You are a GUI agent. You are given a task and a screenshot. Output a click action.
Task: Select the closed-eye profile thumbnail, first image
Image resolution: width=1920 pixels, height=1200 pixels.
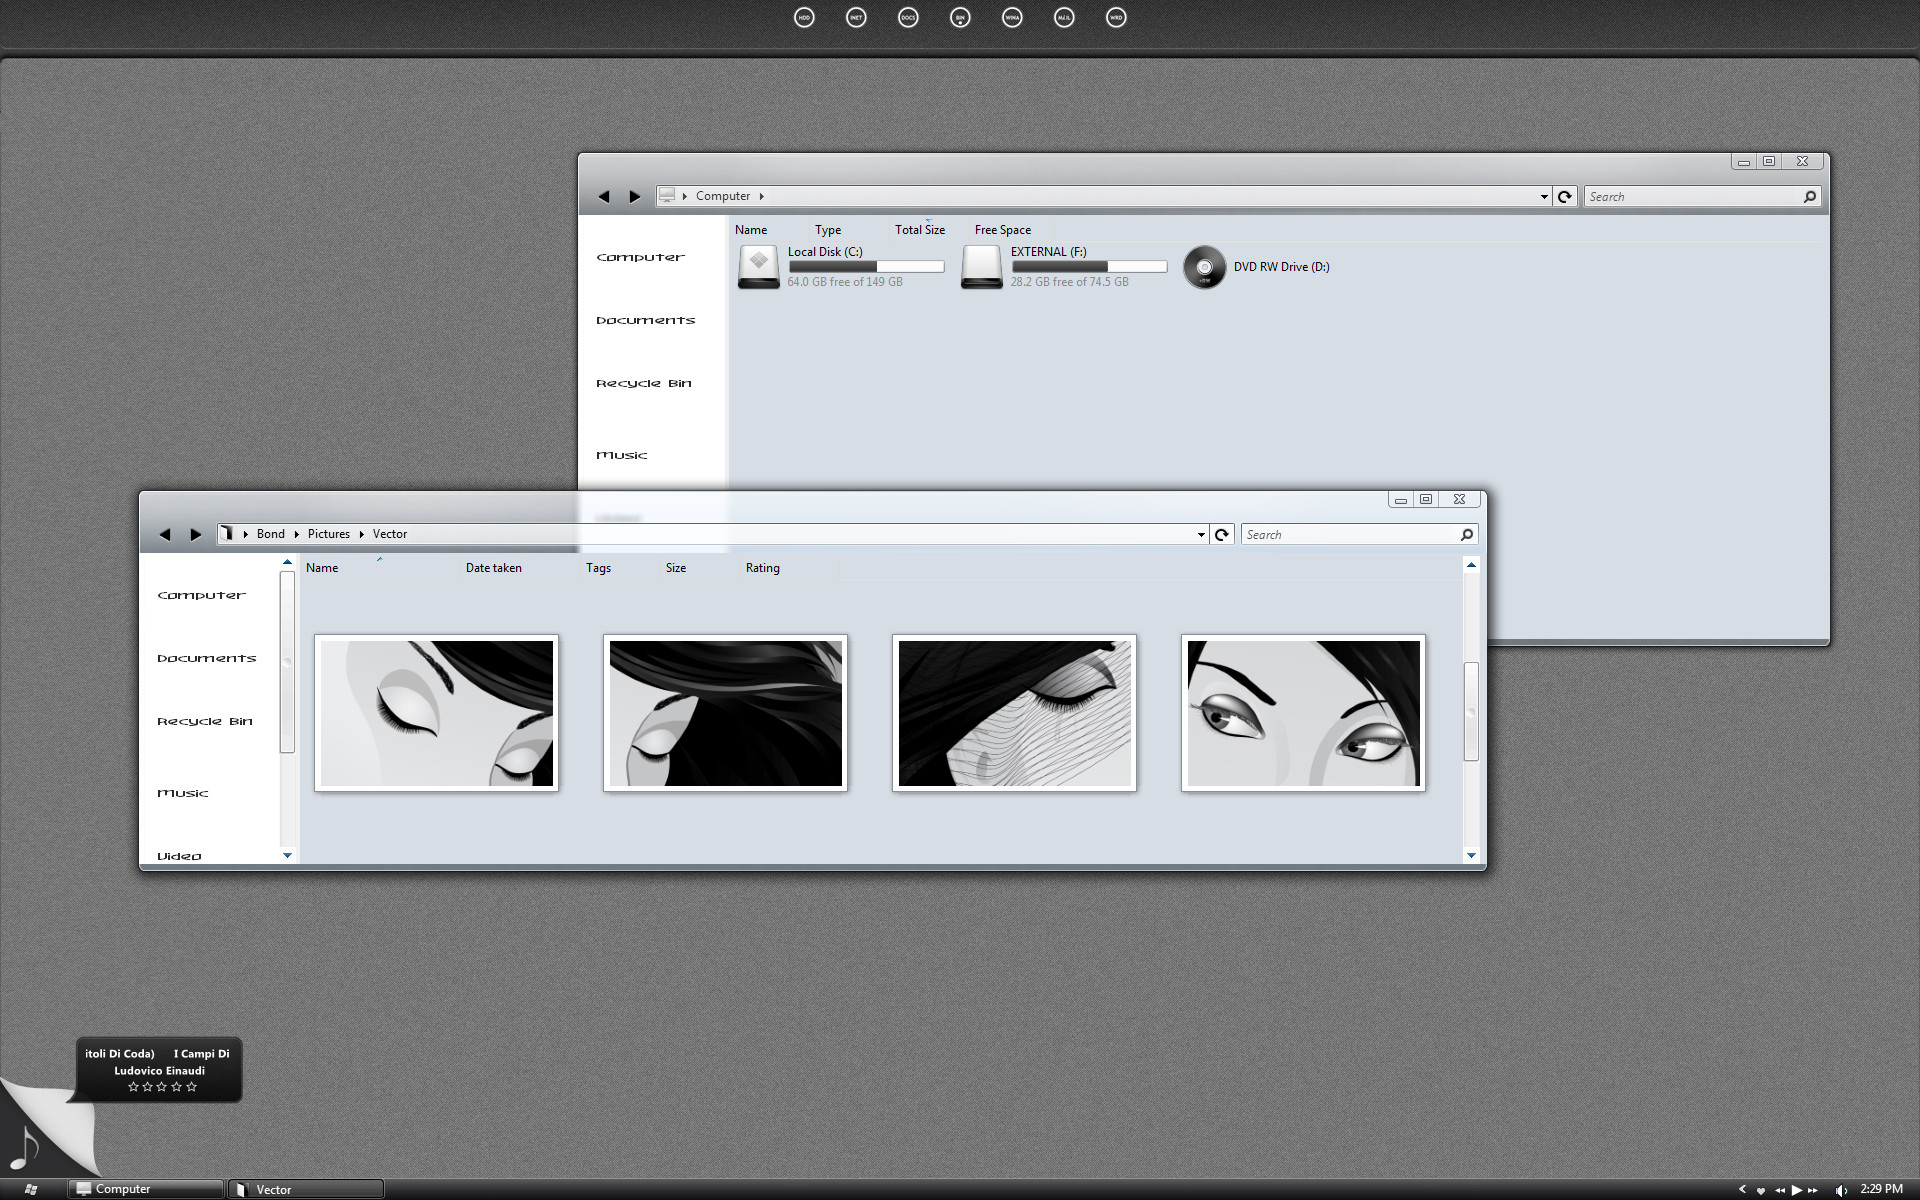(x=436, y=713)
